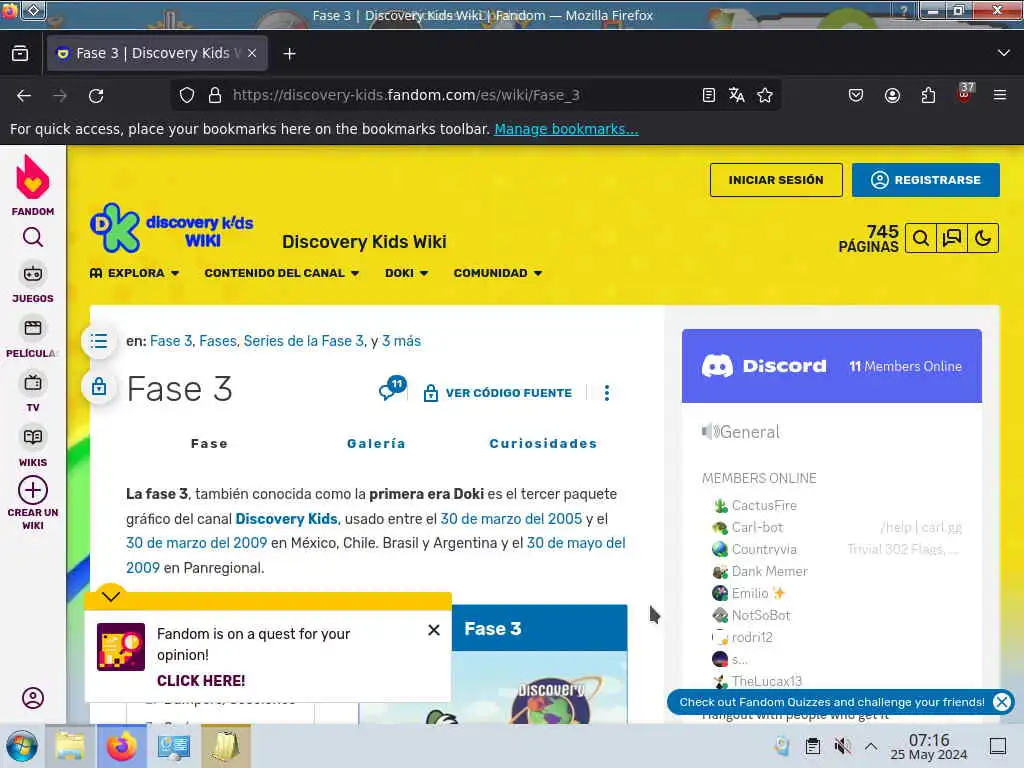
Task: Expand the Doki dropdown menu
Action: point(406,273)
